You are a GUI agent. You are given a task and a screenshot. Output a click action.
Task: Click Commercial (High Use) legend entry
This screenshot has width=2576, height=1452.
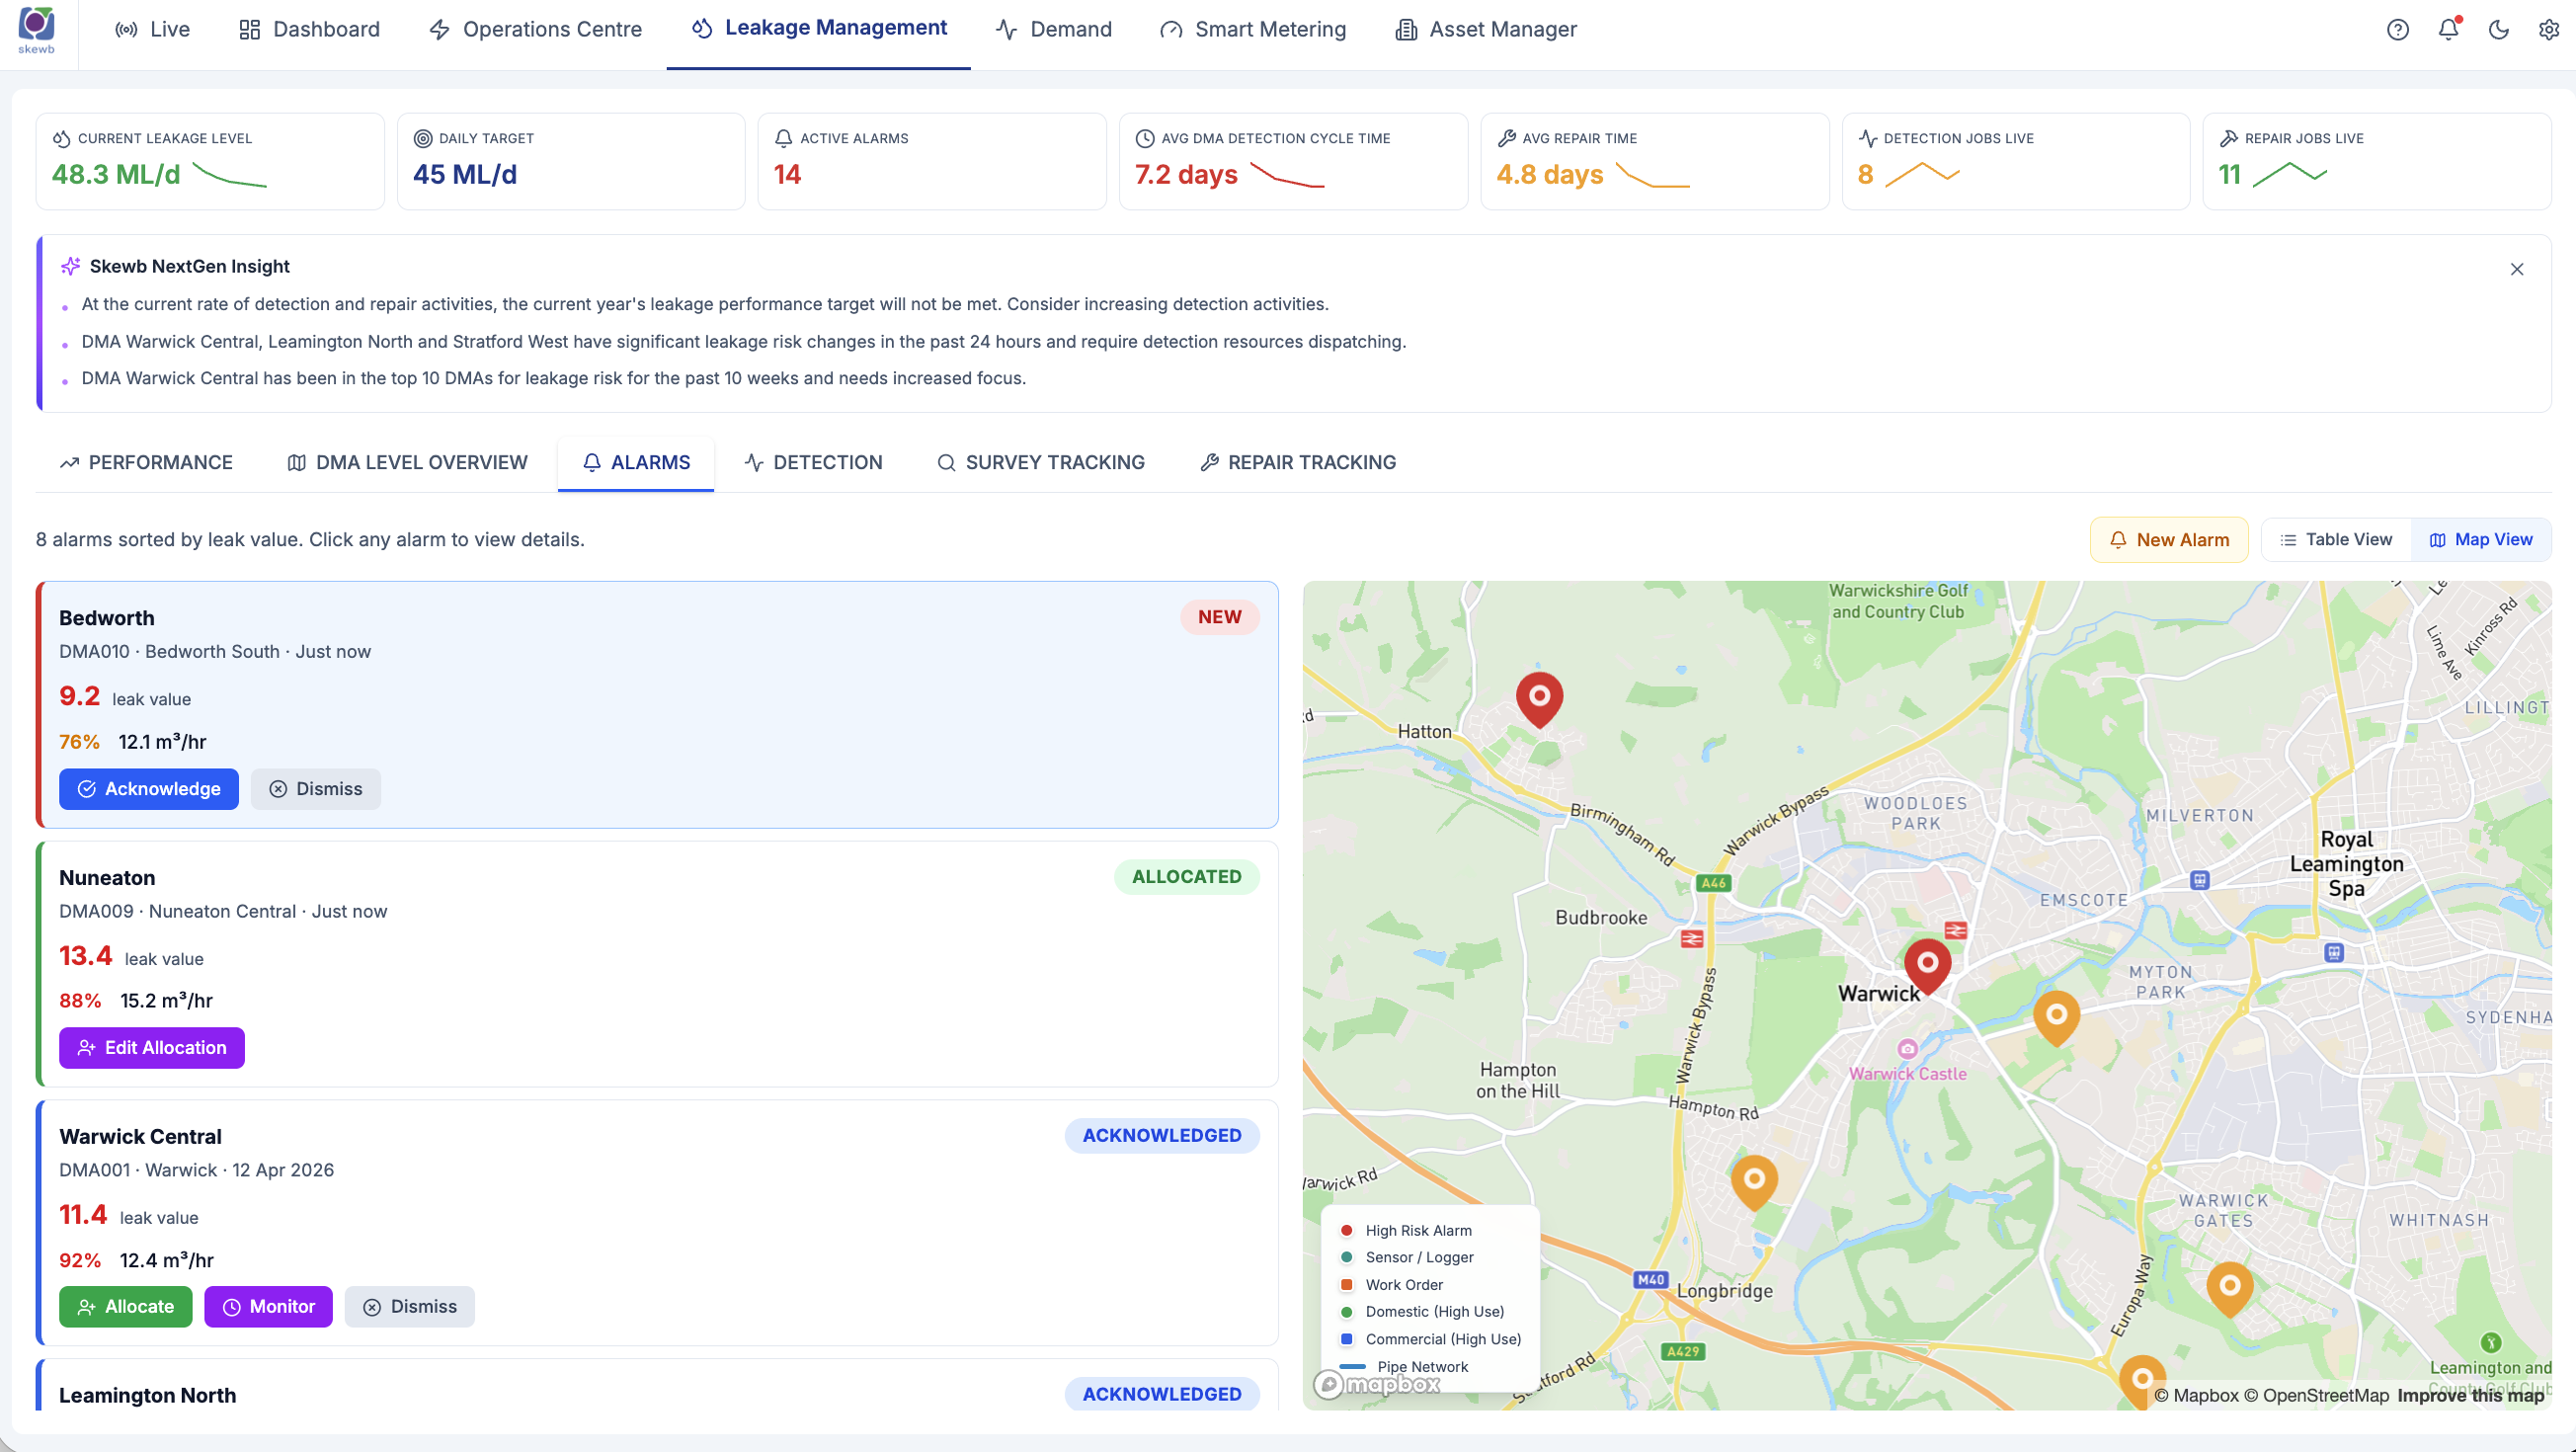1430,1340
